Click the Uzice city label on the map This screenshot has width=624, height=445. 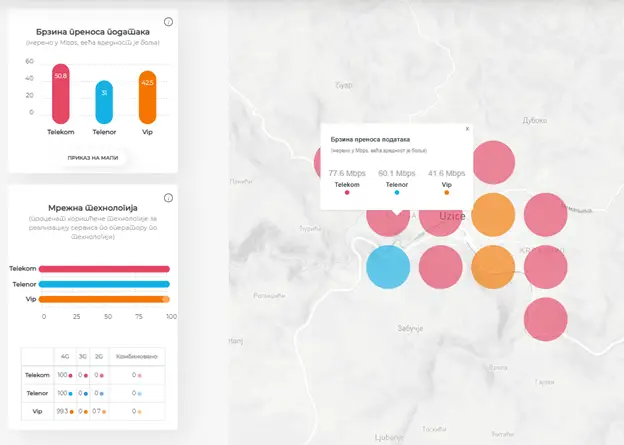[452, 216]
